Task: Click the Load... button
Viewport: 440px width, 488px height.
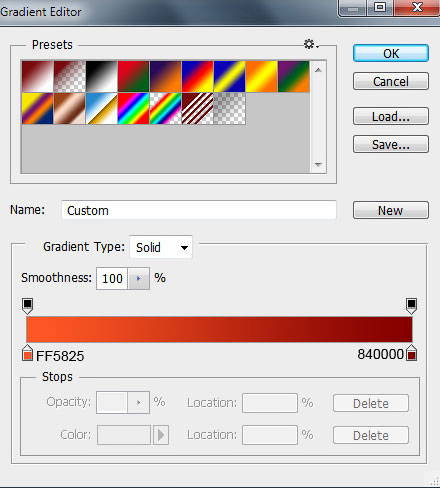Action: coord(391,116)
